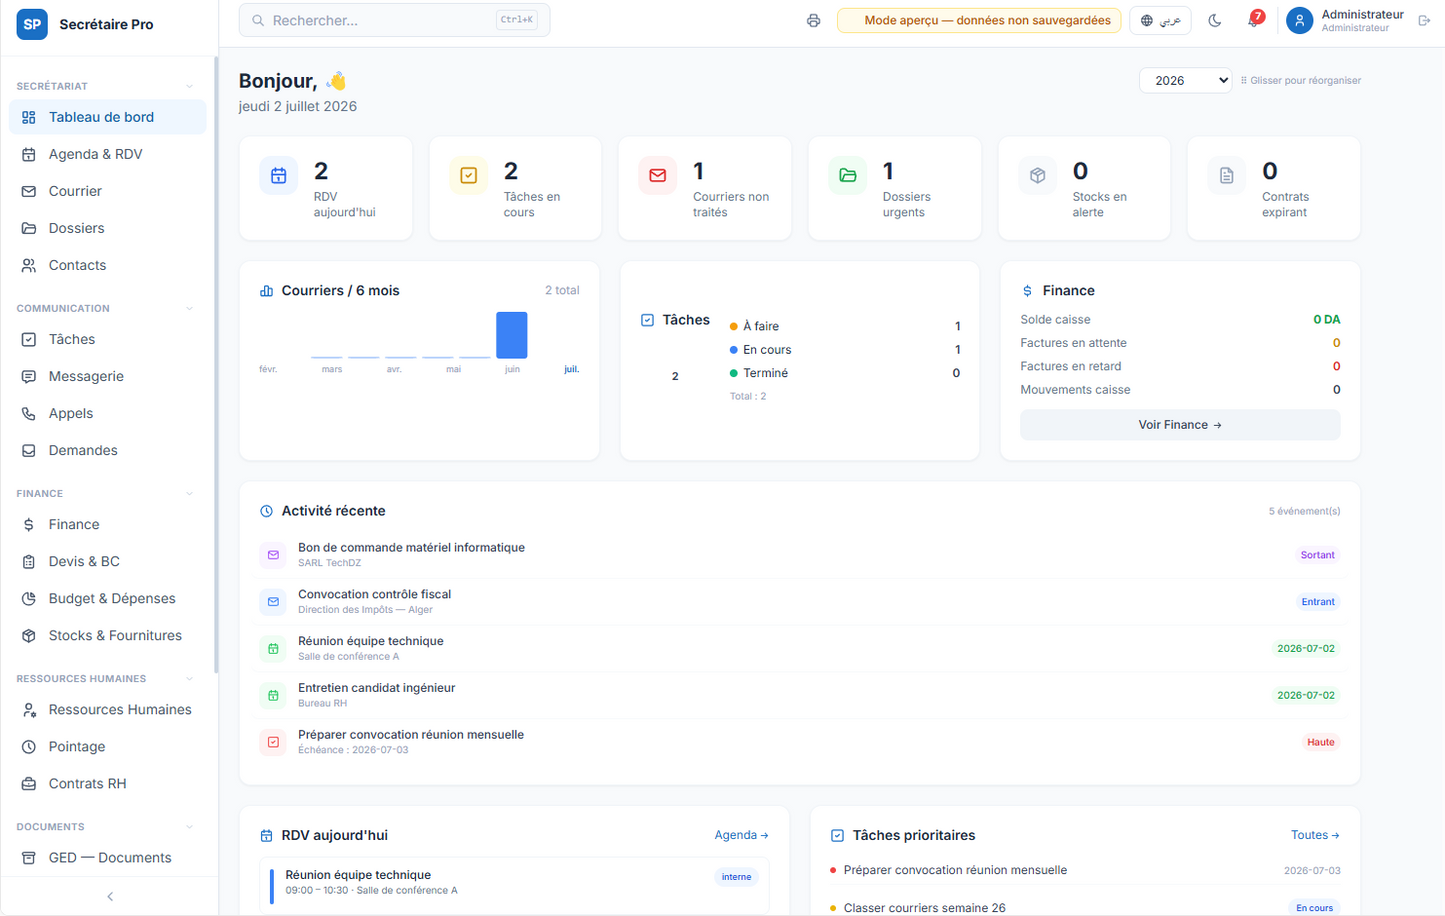The width and height of the screenshot is (1445, 916).
Task: Switch language using the عربي globe button
Action: (x=1160, y=21)
